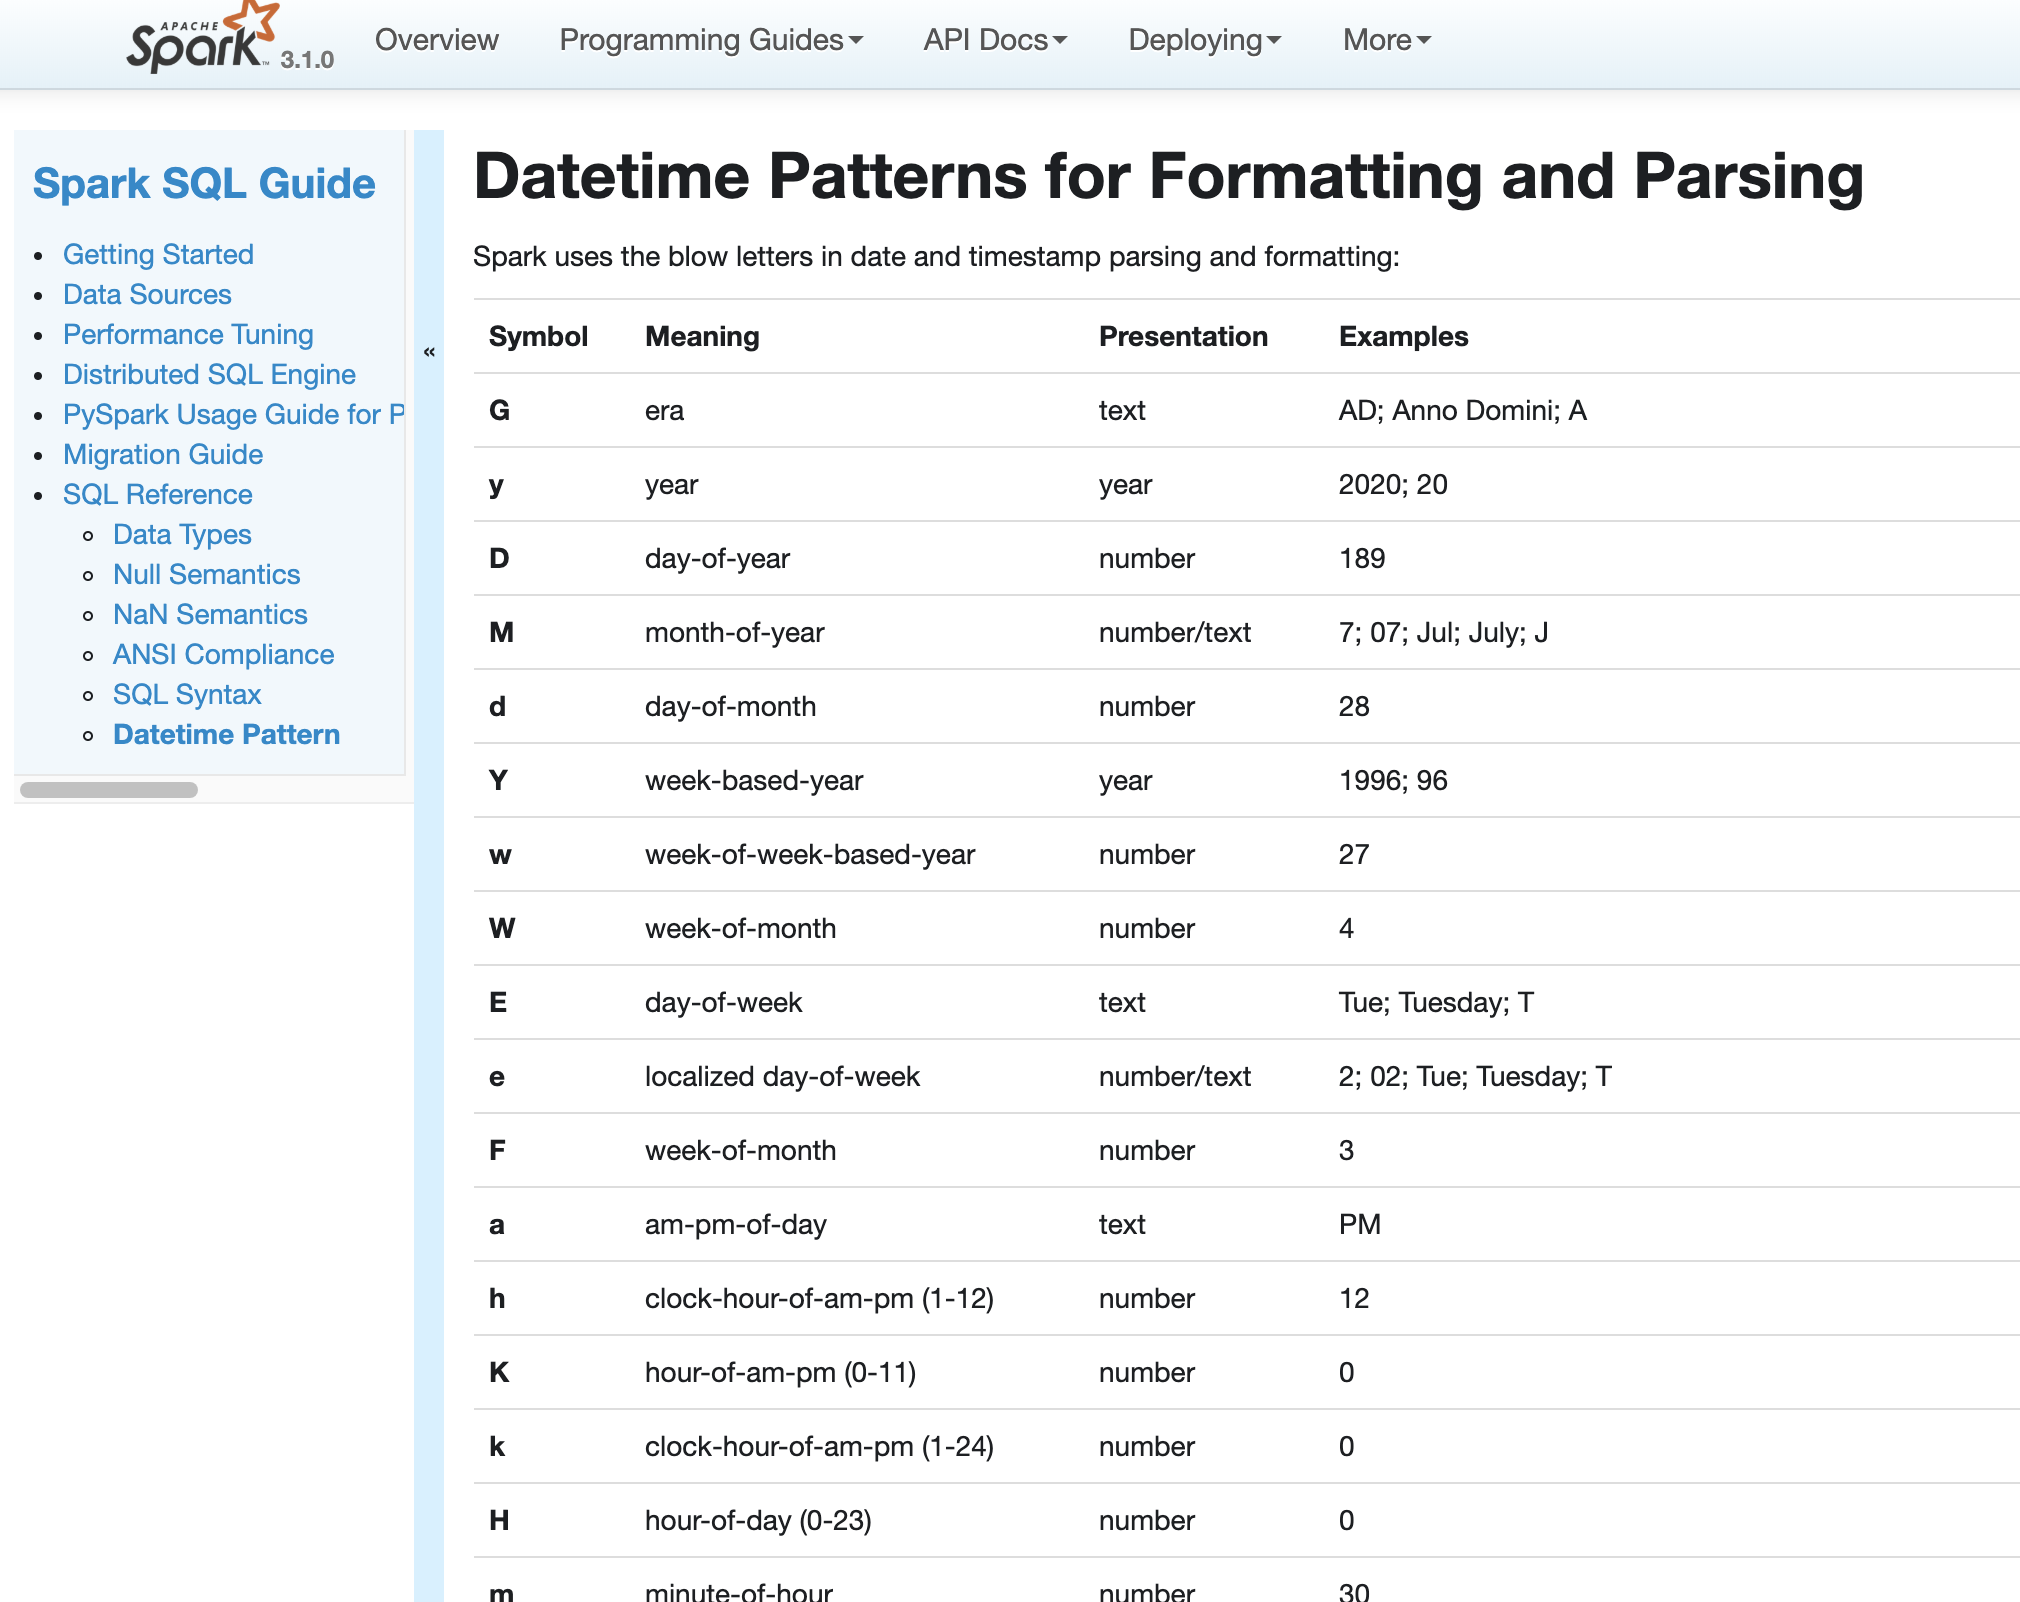Click the 'localized day-of-week' cell

(x=782, y=1076)
